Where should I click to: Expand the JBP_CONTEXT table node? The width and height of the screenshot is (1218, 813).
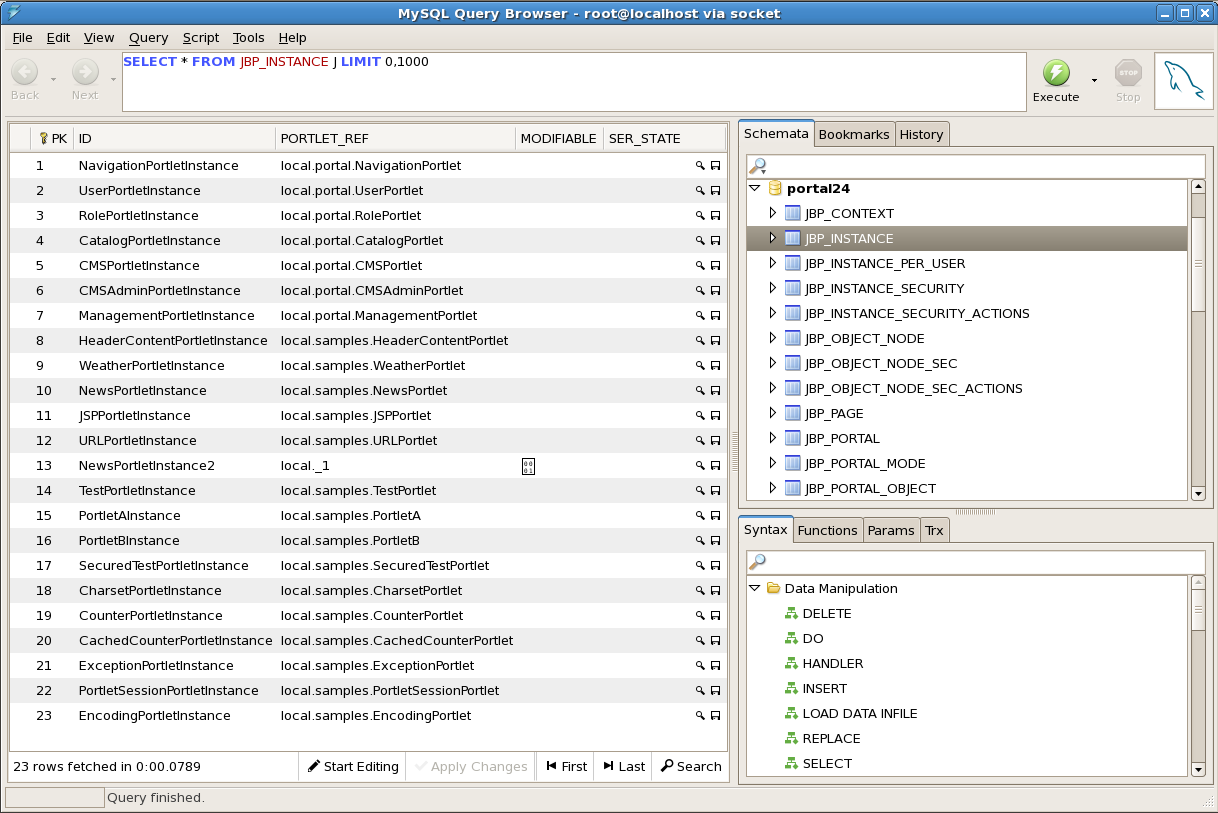(772, 213)
